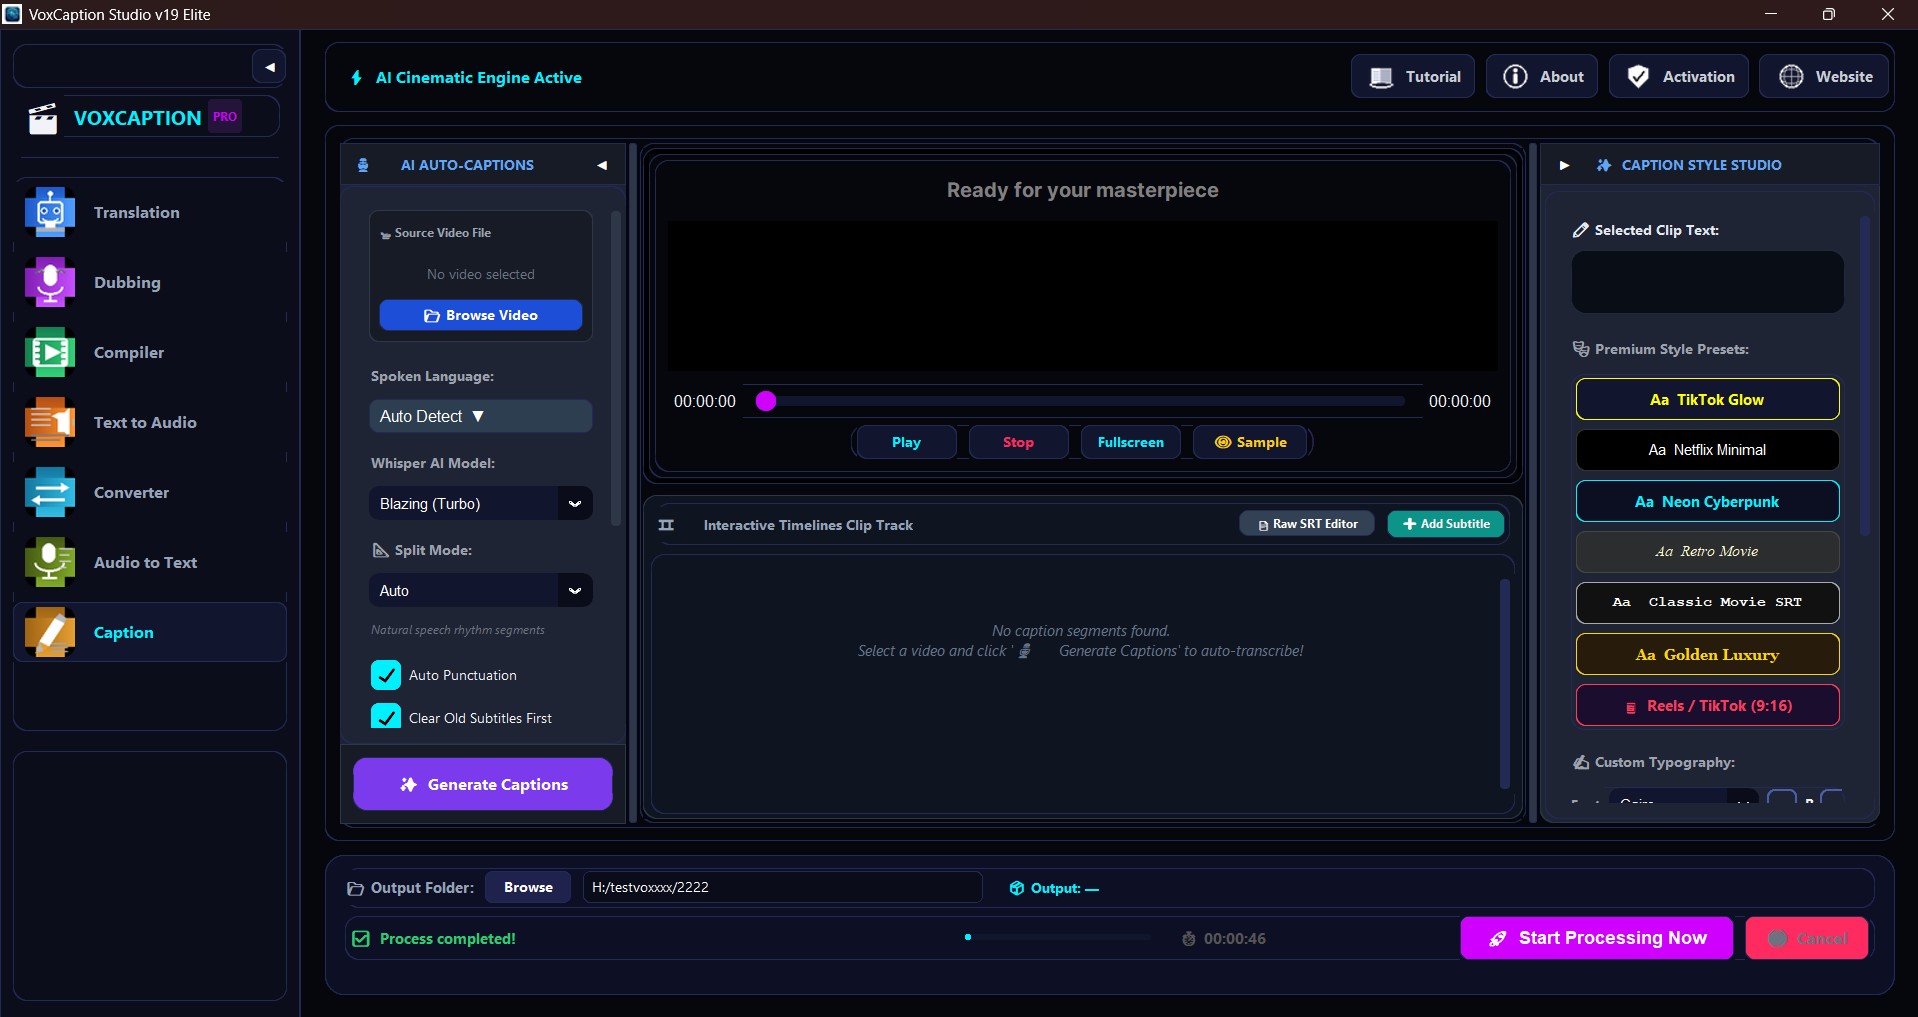Click the Output Folder folder icon
This screenshot has height=1017, width=1918.
pyautogui.click(x=355, y=888)
